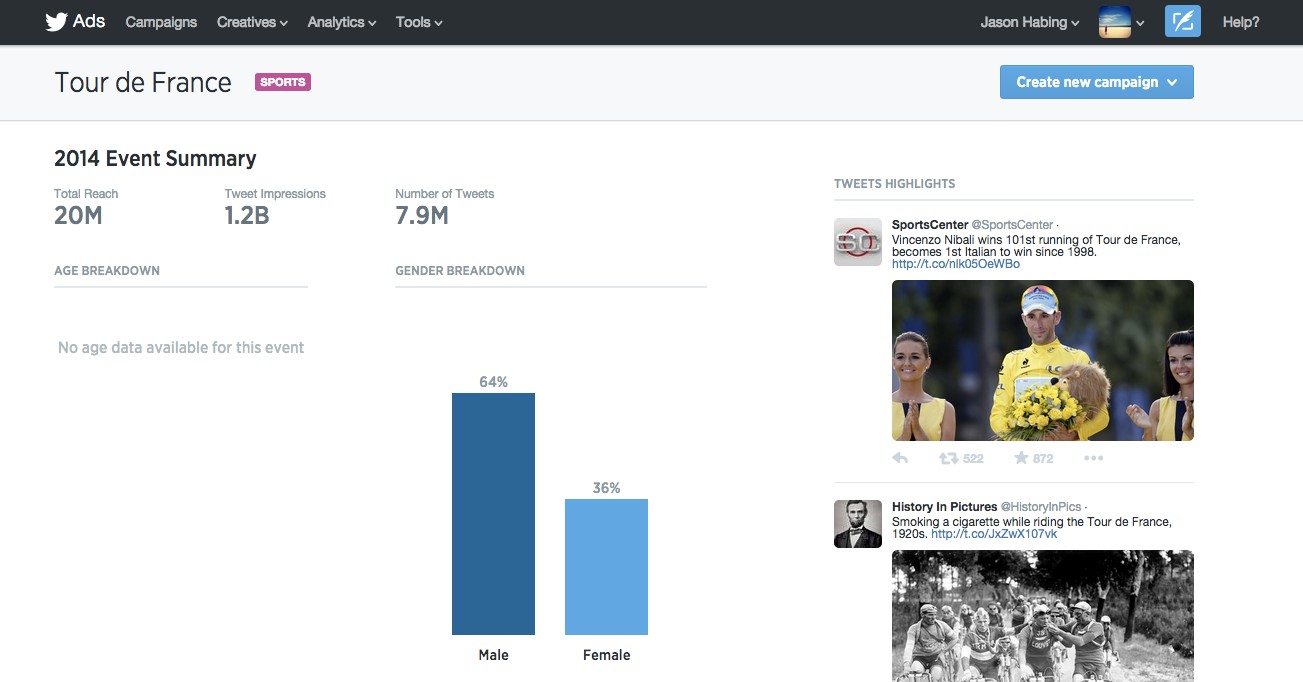Open the Tools menu
The image size is (1303, 682).
click(x=417, y=21)
